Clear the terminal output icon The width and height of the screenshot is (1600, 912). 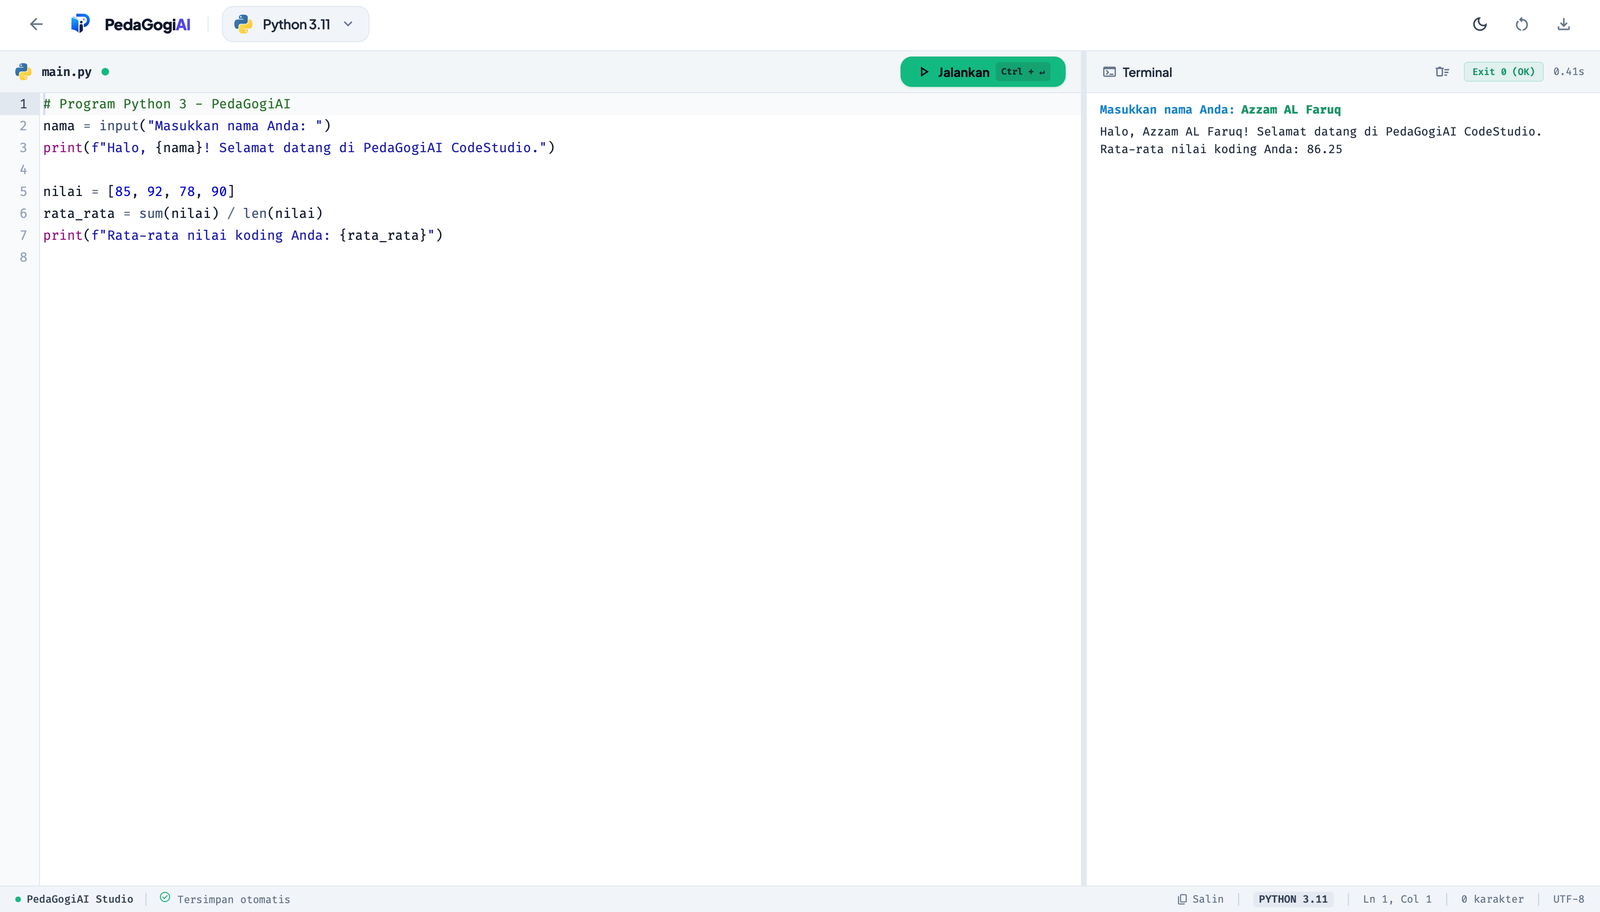tap(1442, 72)
